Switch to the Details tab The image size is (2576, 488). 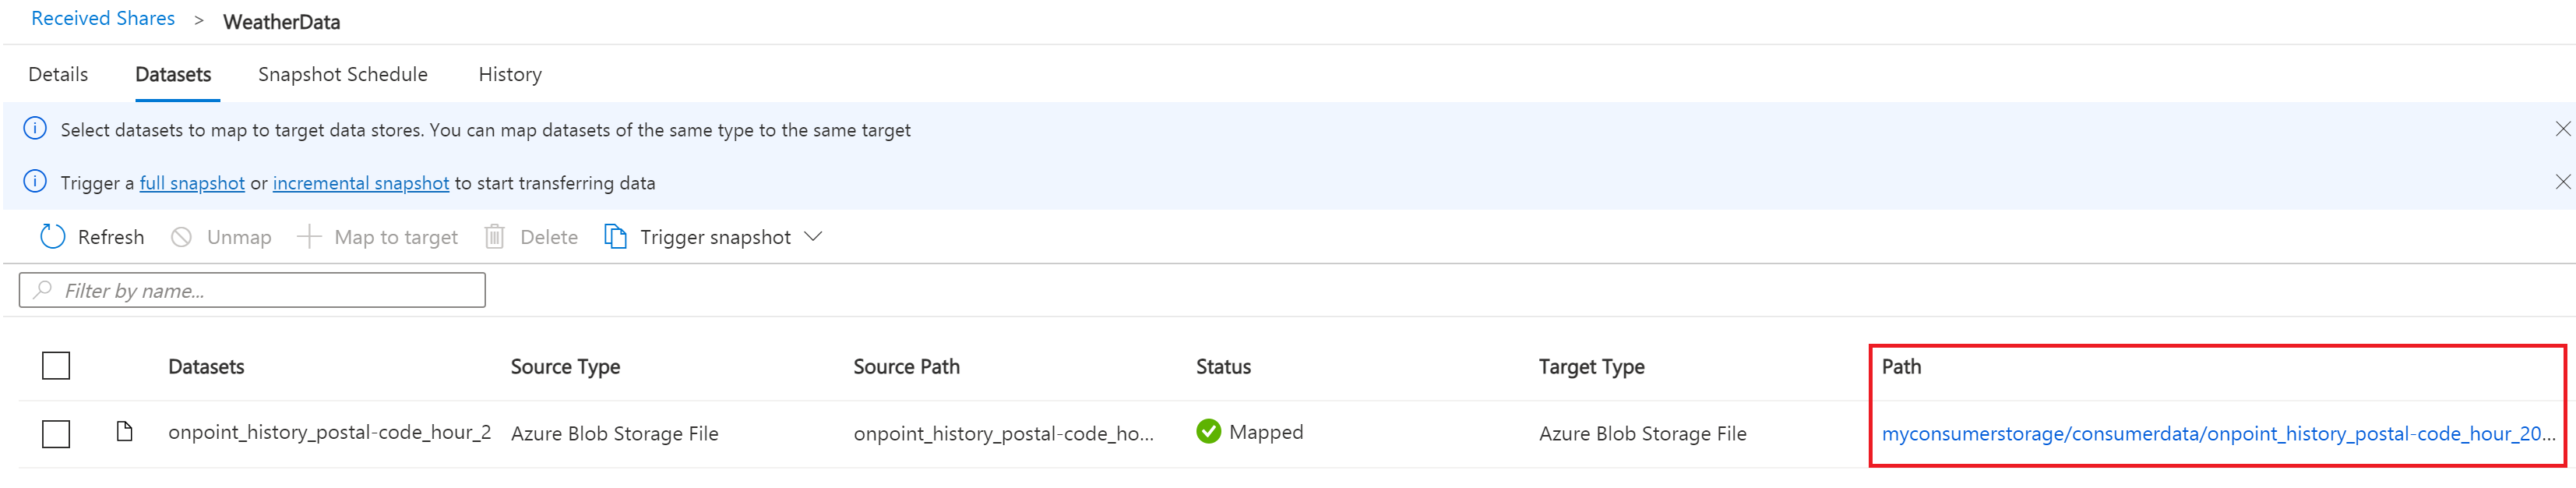[57, 74]
